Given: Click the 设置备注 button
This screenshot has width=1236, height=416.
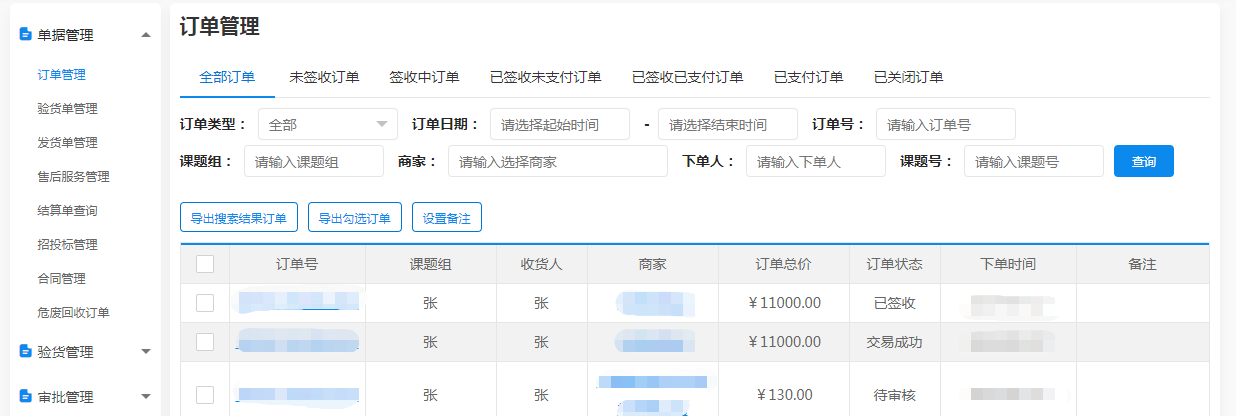Looking at the screenshot, I should point(446,217).
